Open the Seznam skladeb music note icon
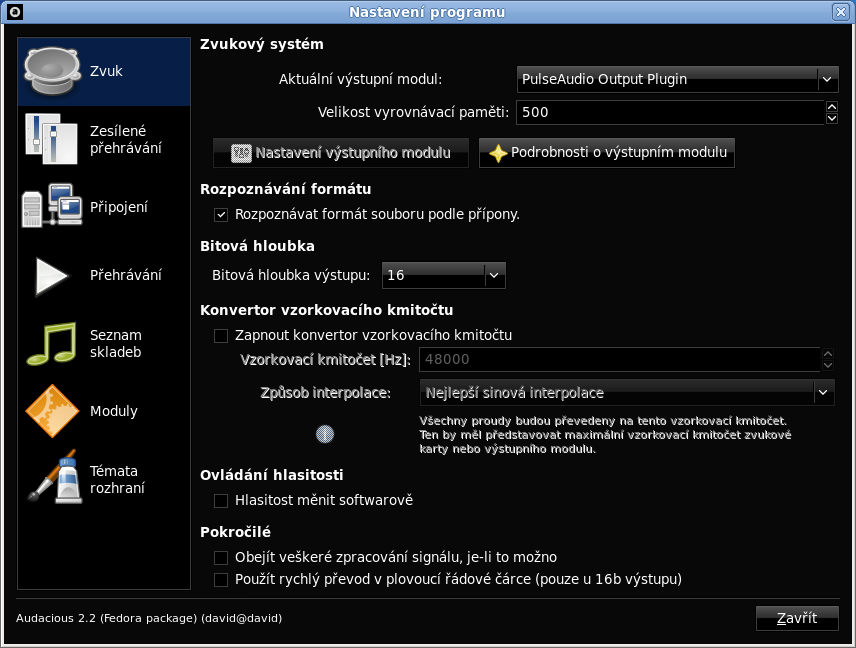Screen dimensions: 856x648 click(52, 343)
